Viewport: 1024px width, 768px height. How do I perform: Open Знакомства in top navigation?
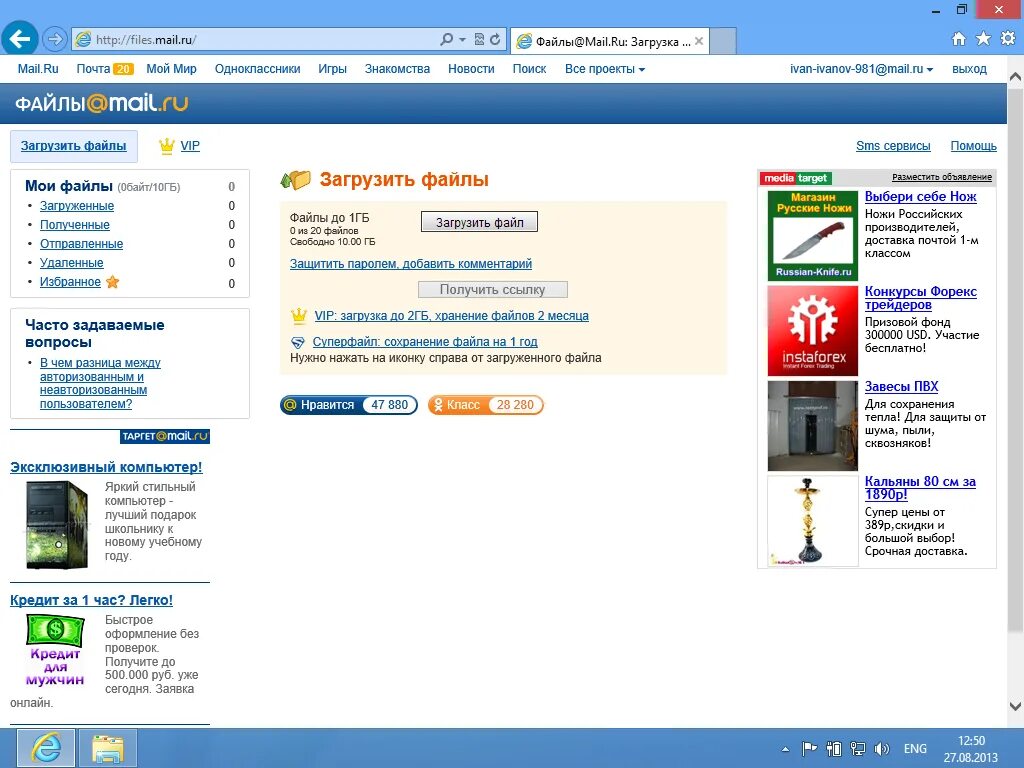397,69
